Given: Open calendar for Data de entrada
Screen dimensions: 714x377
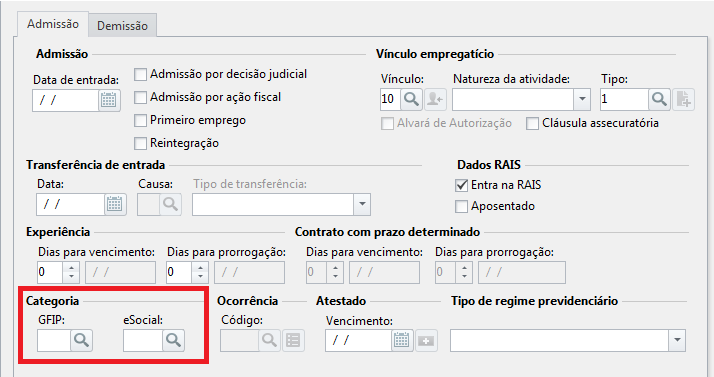Looking at the screenshot, I should (109, 100).
